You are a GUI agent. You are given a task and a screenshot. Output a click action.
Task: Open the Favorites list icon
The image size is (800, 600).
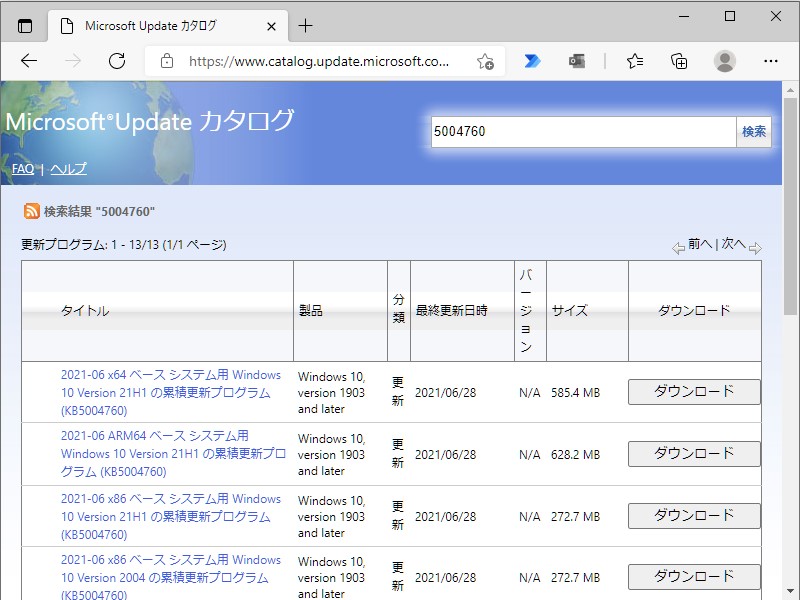[635, 61]
